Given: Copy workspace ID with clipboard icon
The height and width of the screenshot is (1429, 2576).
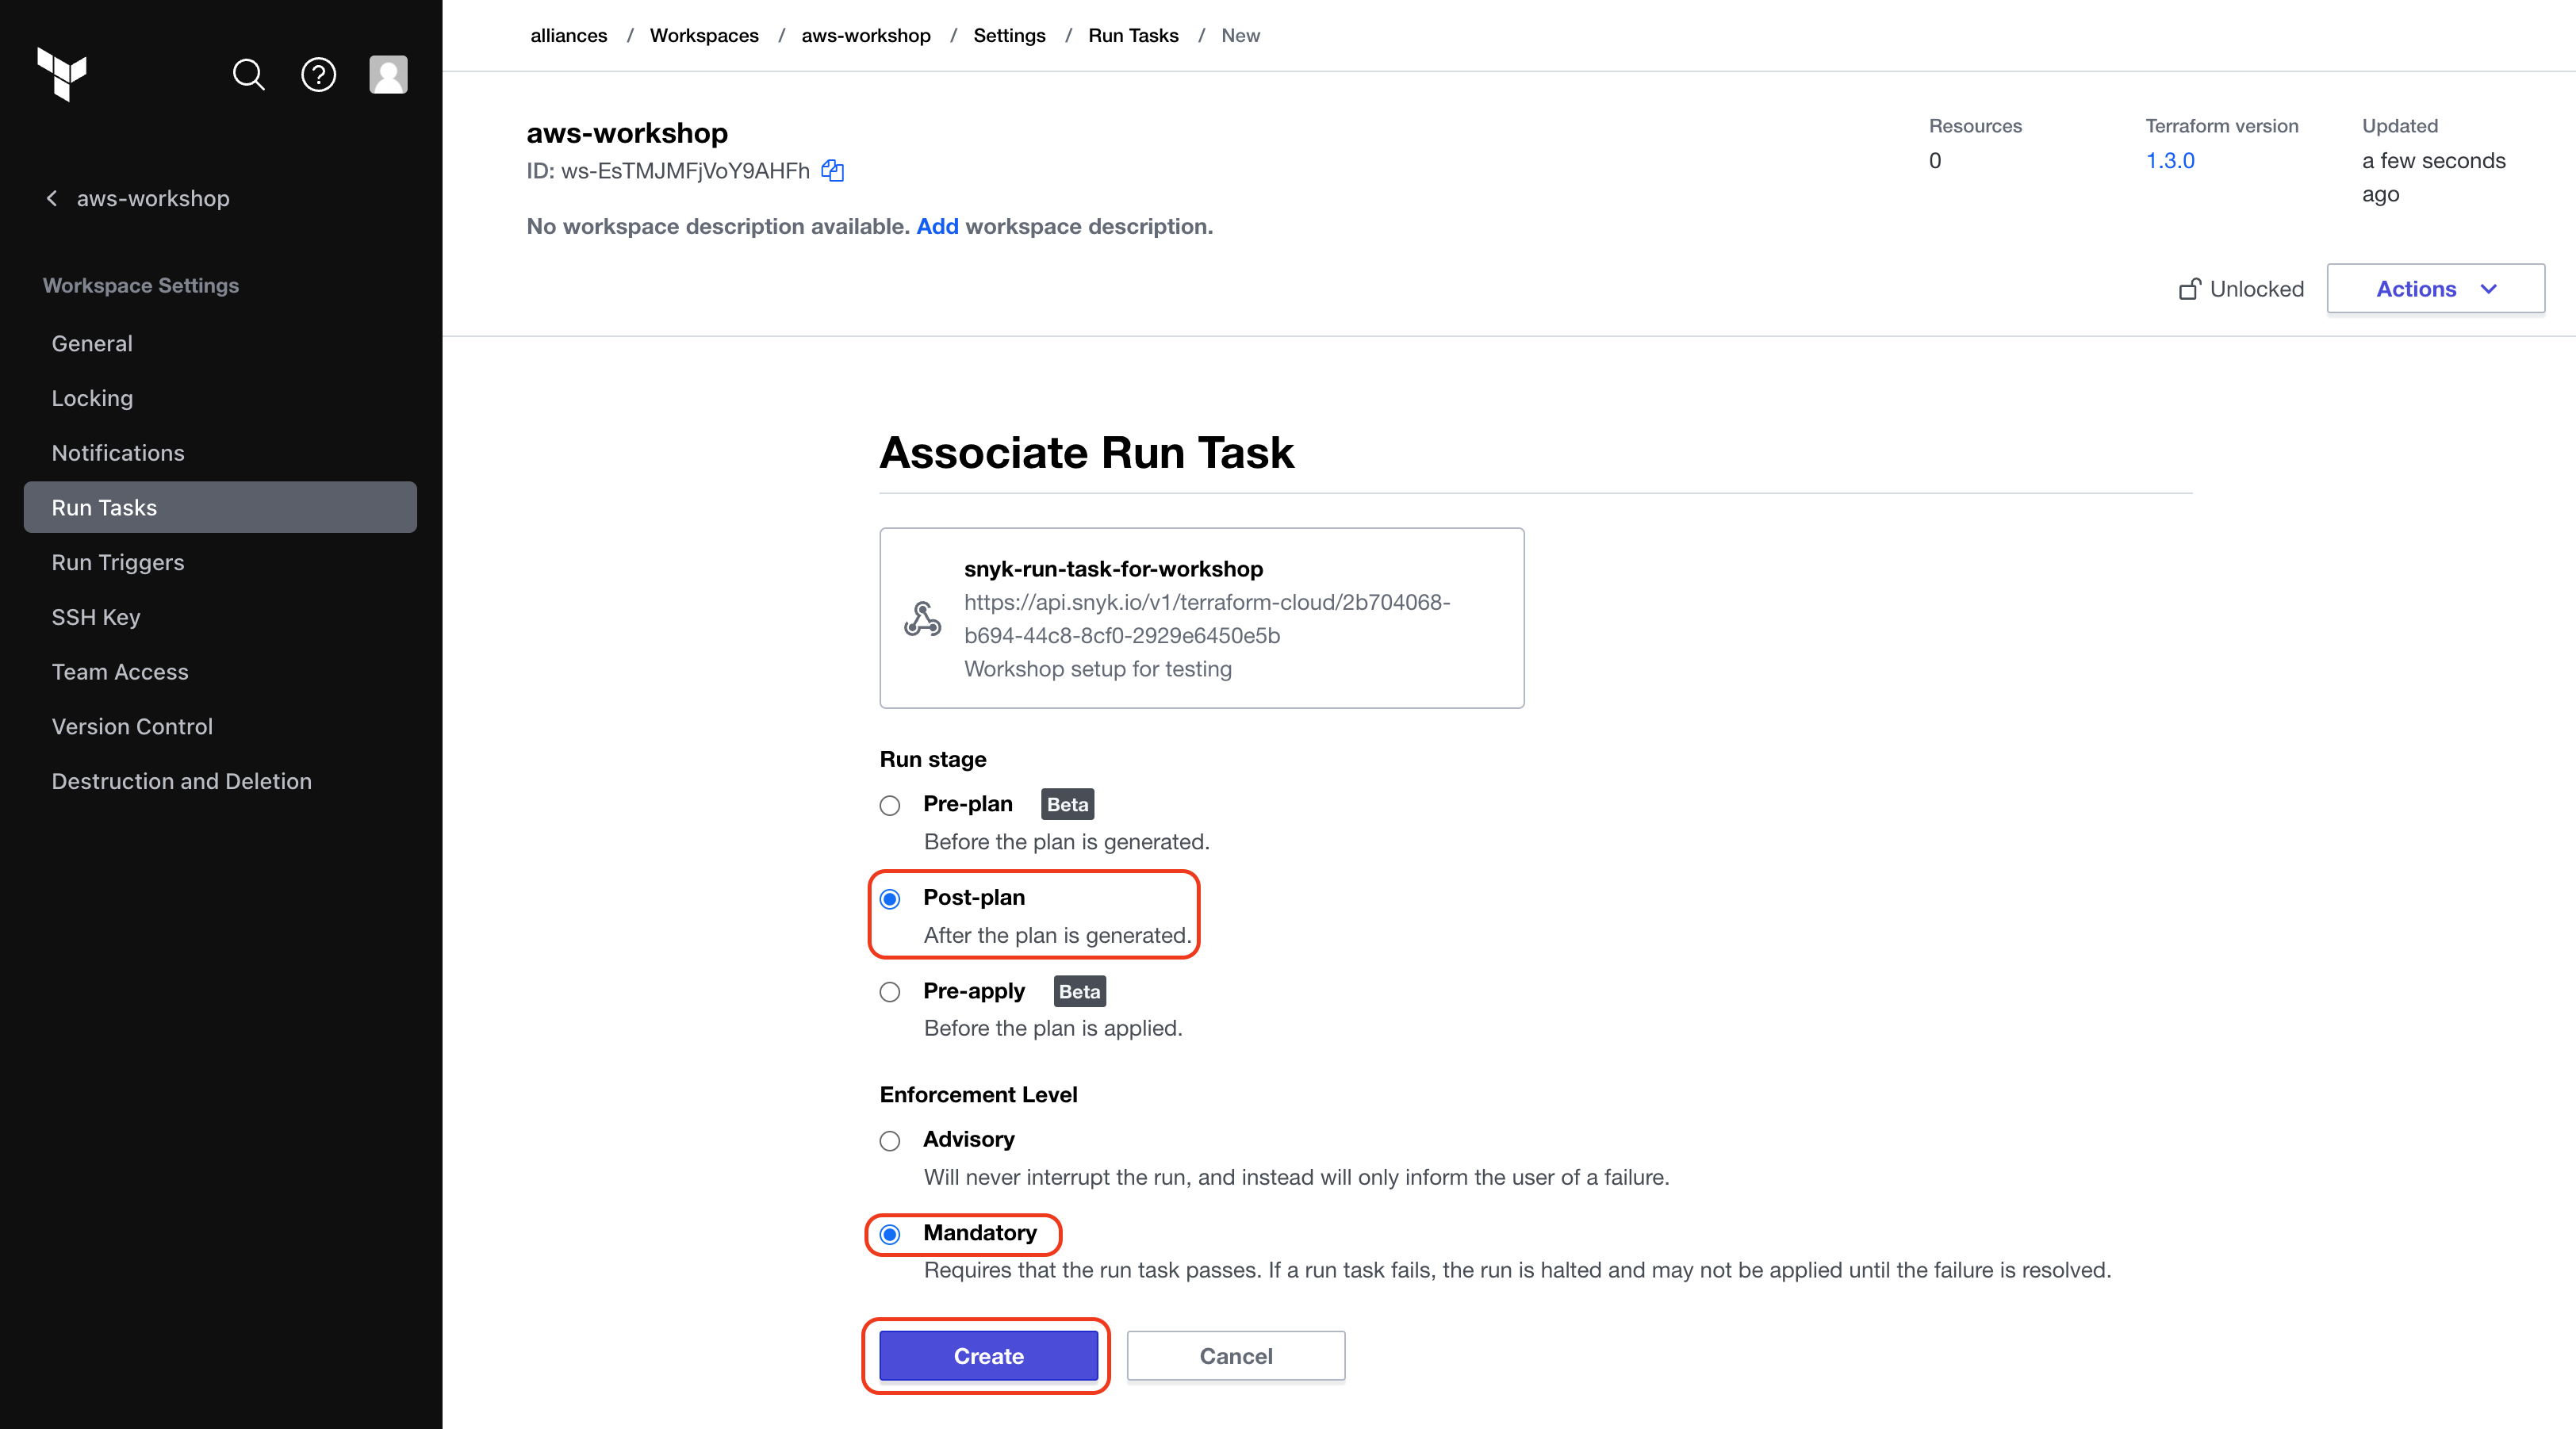Looking at the screenshot, I should pyautogui.click(x=832, y=171).
